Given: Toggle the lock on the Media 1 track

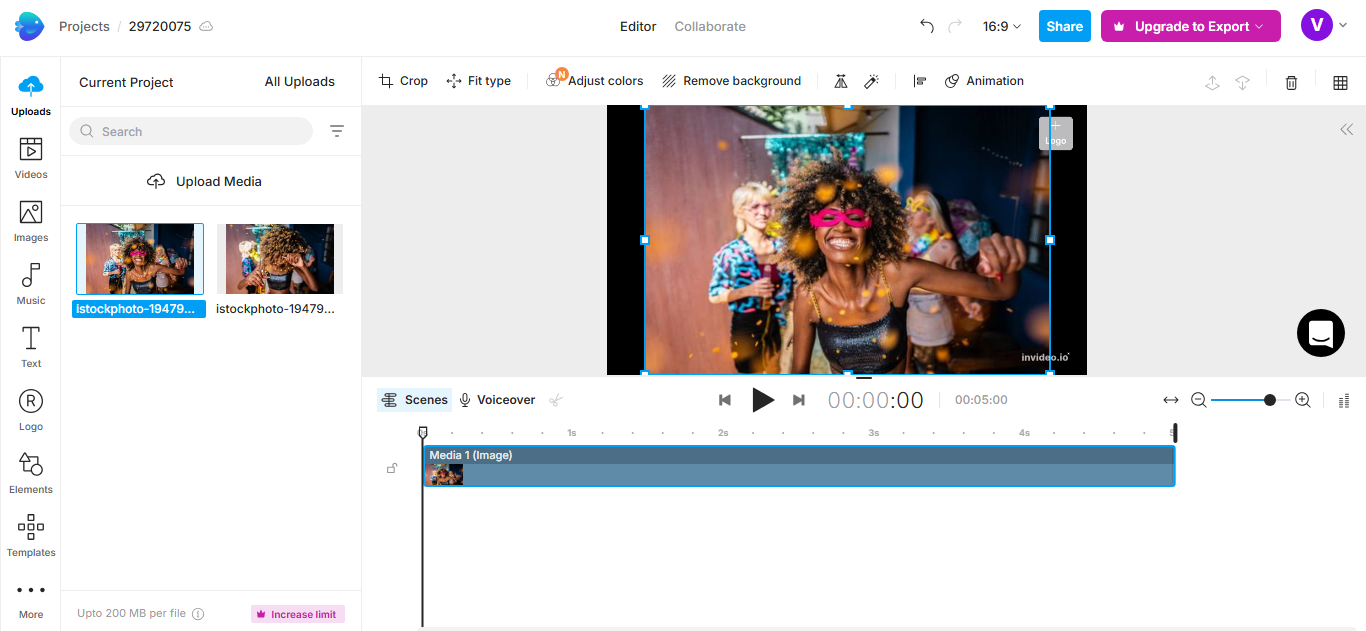Looking at the screenshot, I should coord(392,467).
